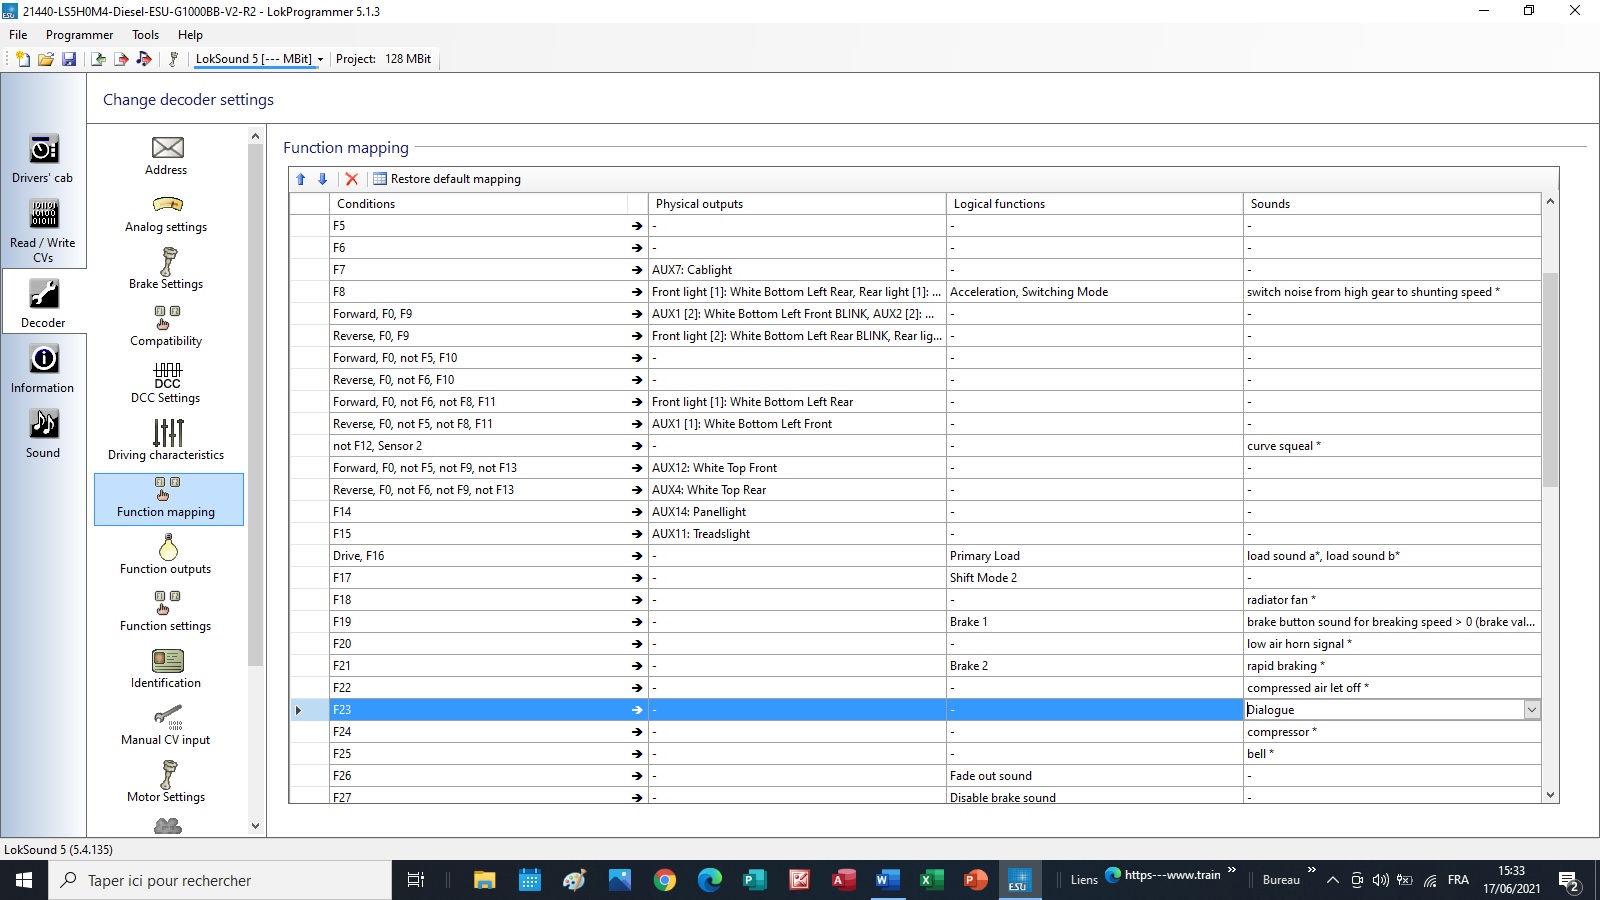
Task: Open Function settings category
Action: (x=166, y=612)
